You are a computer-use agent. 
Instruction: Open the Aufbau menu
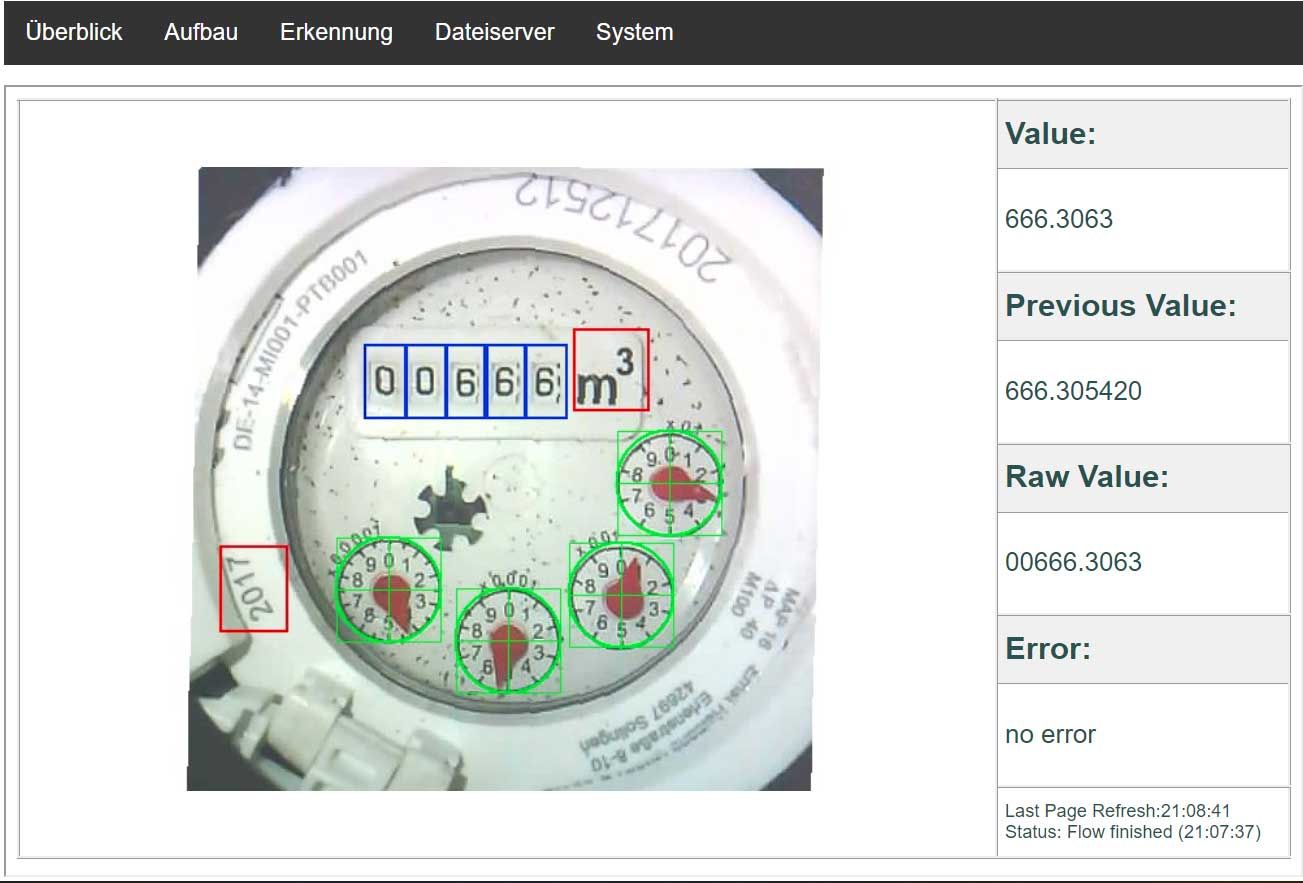pyautogui.click(x=201, y=32)
